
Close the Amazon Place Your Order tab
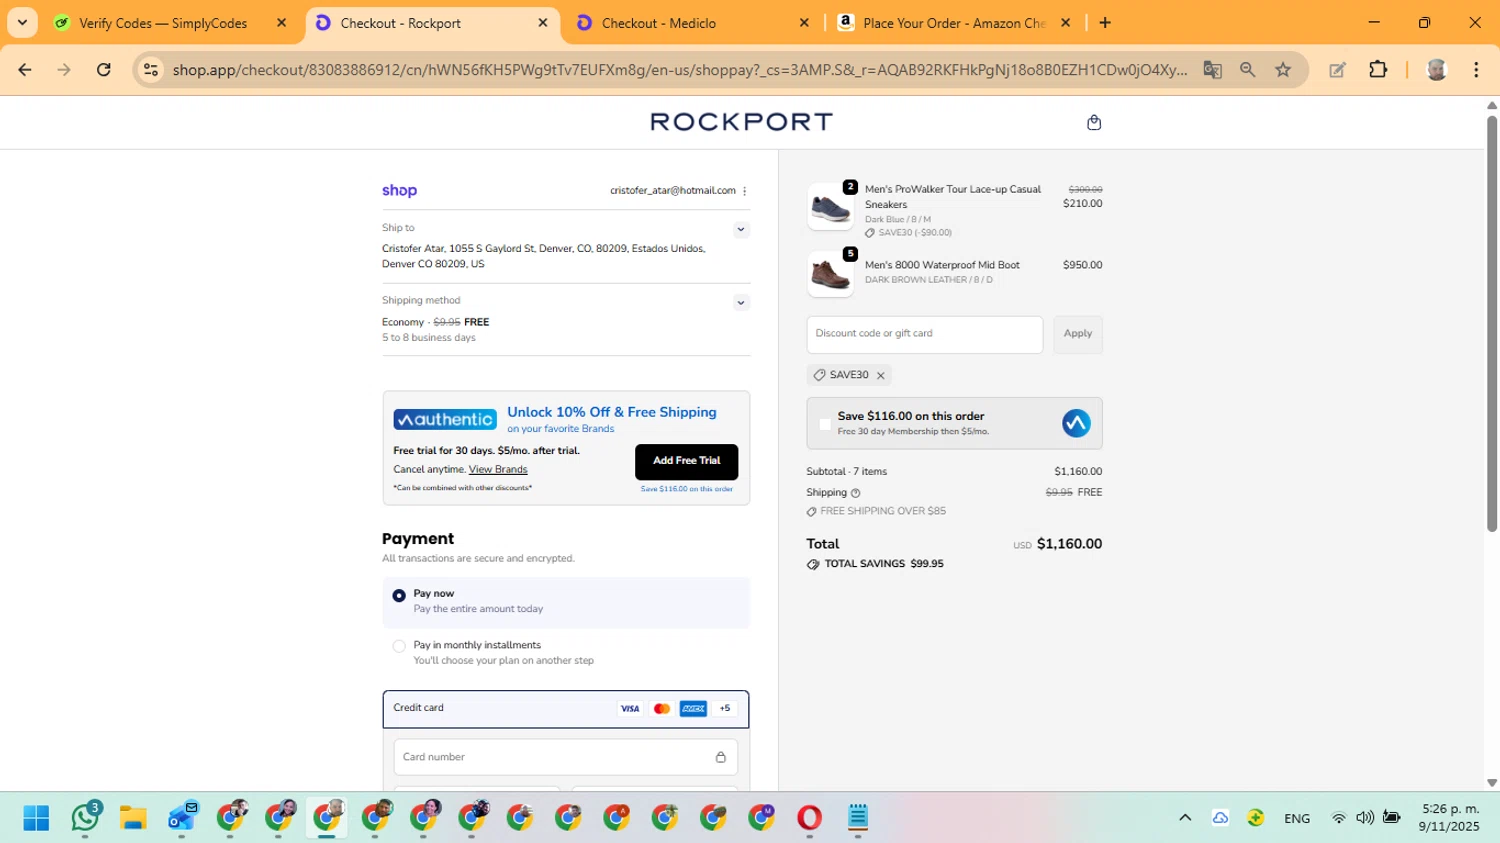[x=1065, y=23]
